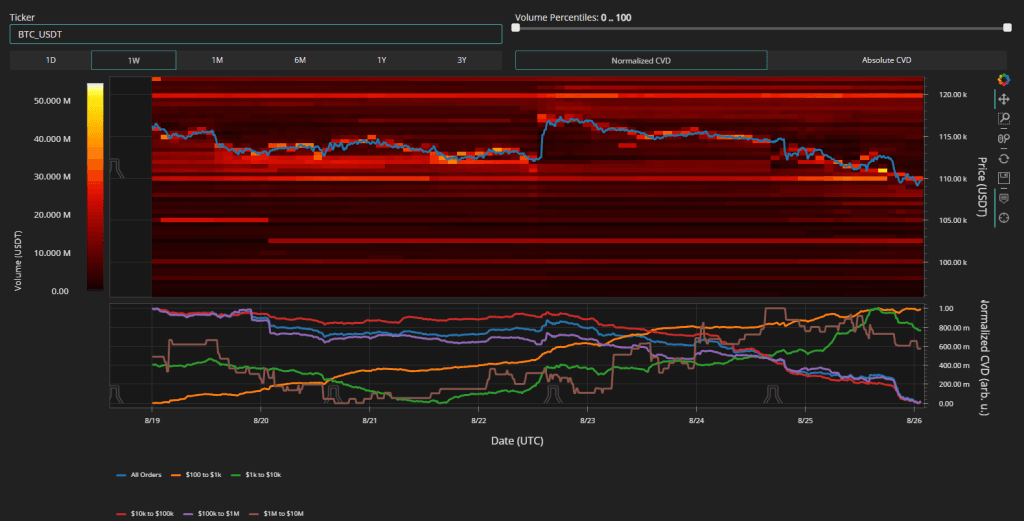Click the BTC_USDT ticker input field
This screenshot has height=521, width=1024.
click(x=255, y=34)
